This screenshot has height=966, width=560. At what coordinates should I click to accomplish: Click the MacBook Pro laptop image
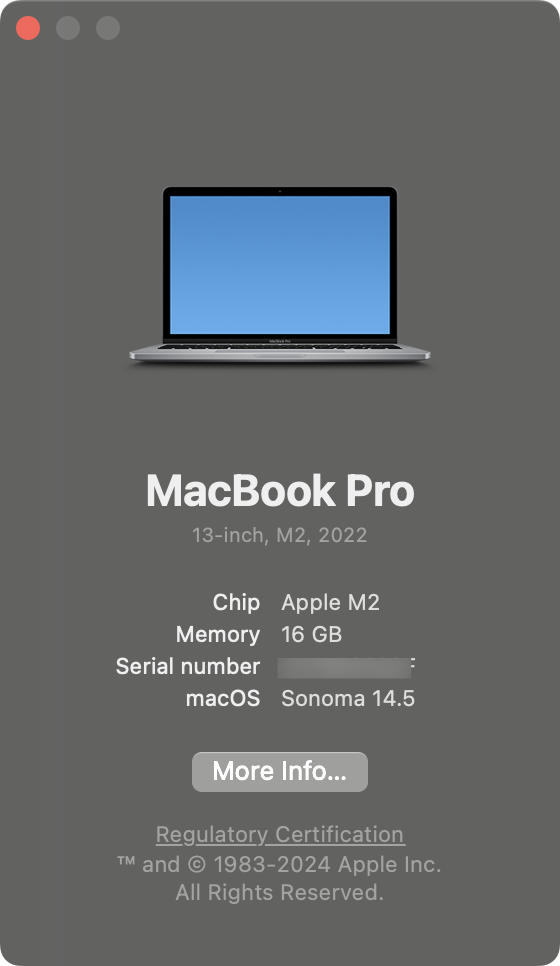[x=280, y=275]
